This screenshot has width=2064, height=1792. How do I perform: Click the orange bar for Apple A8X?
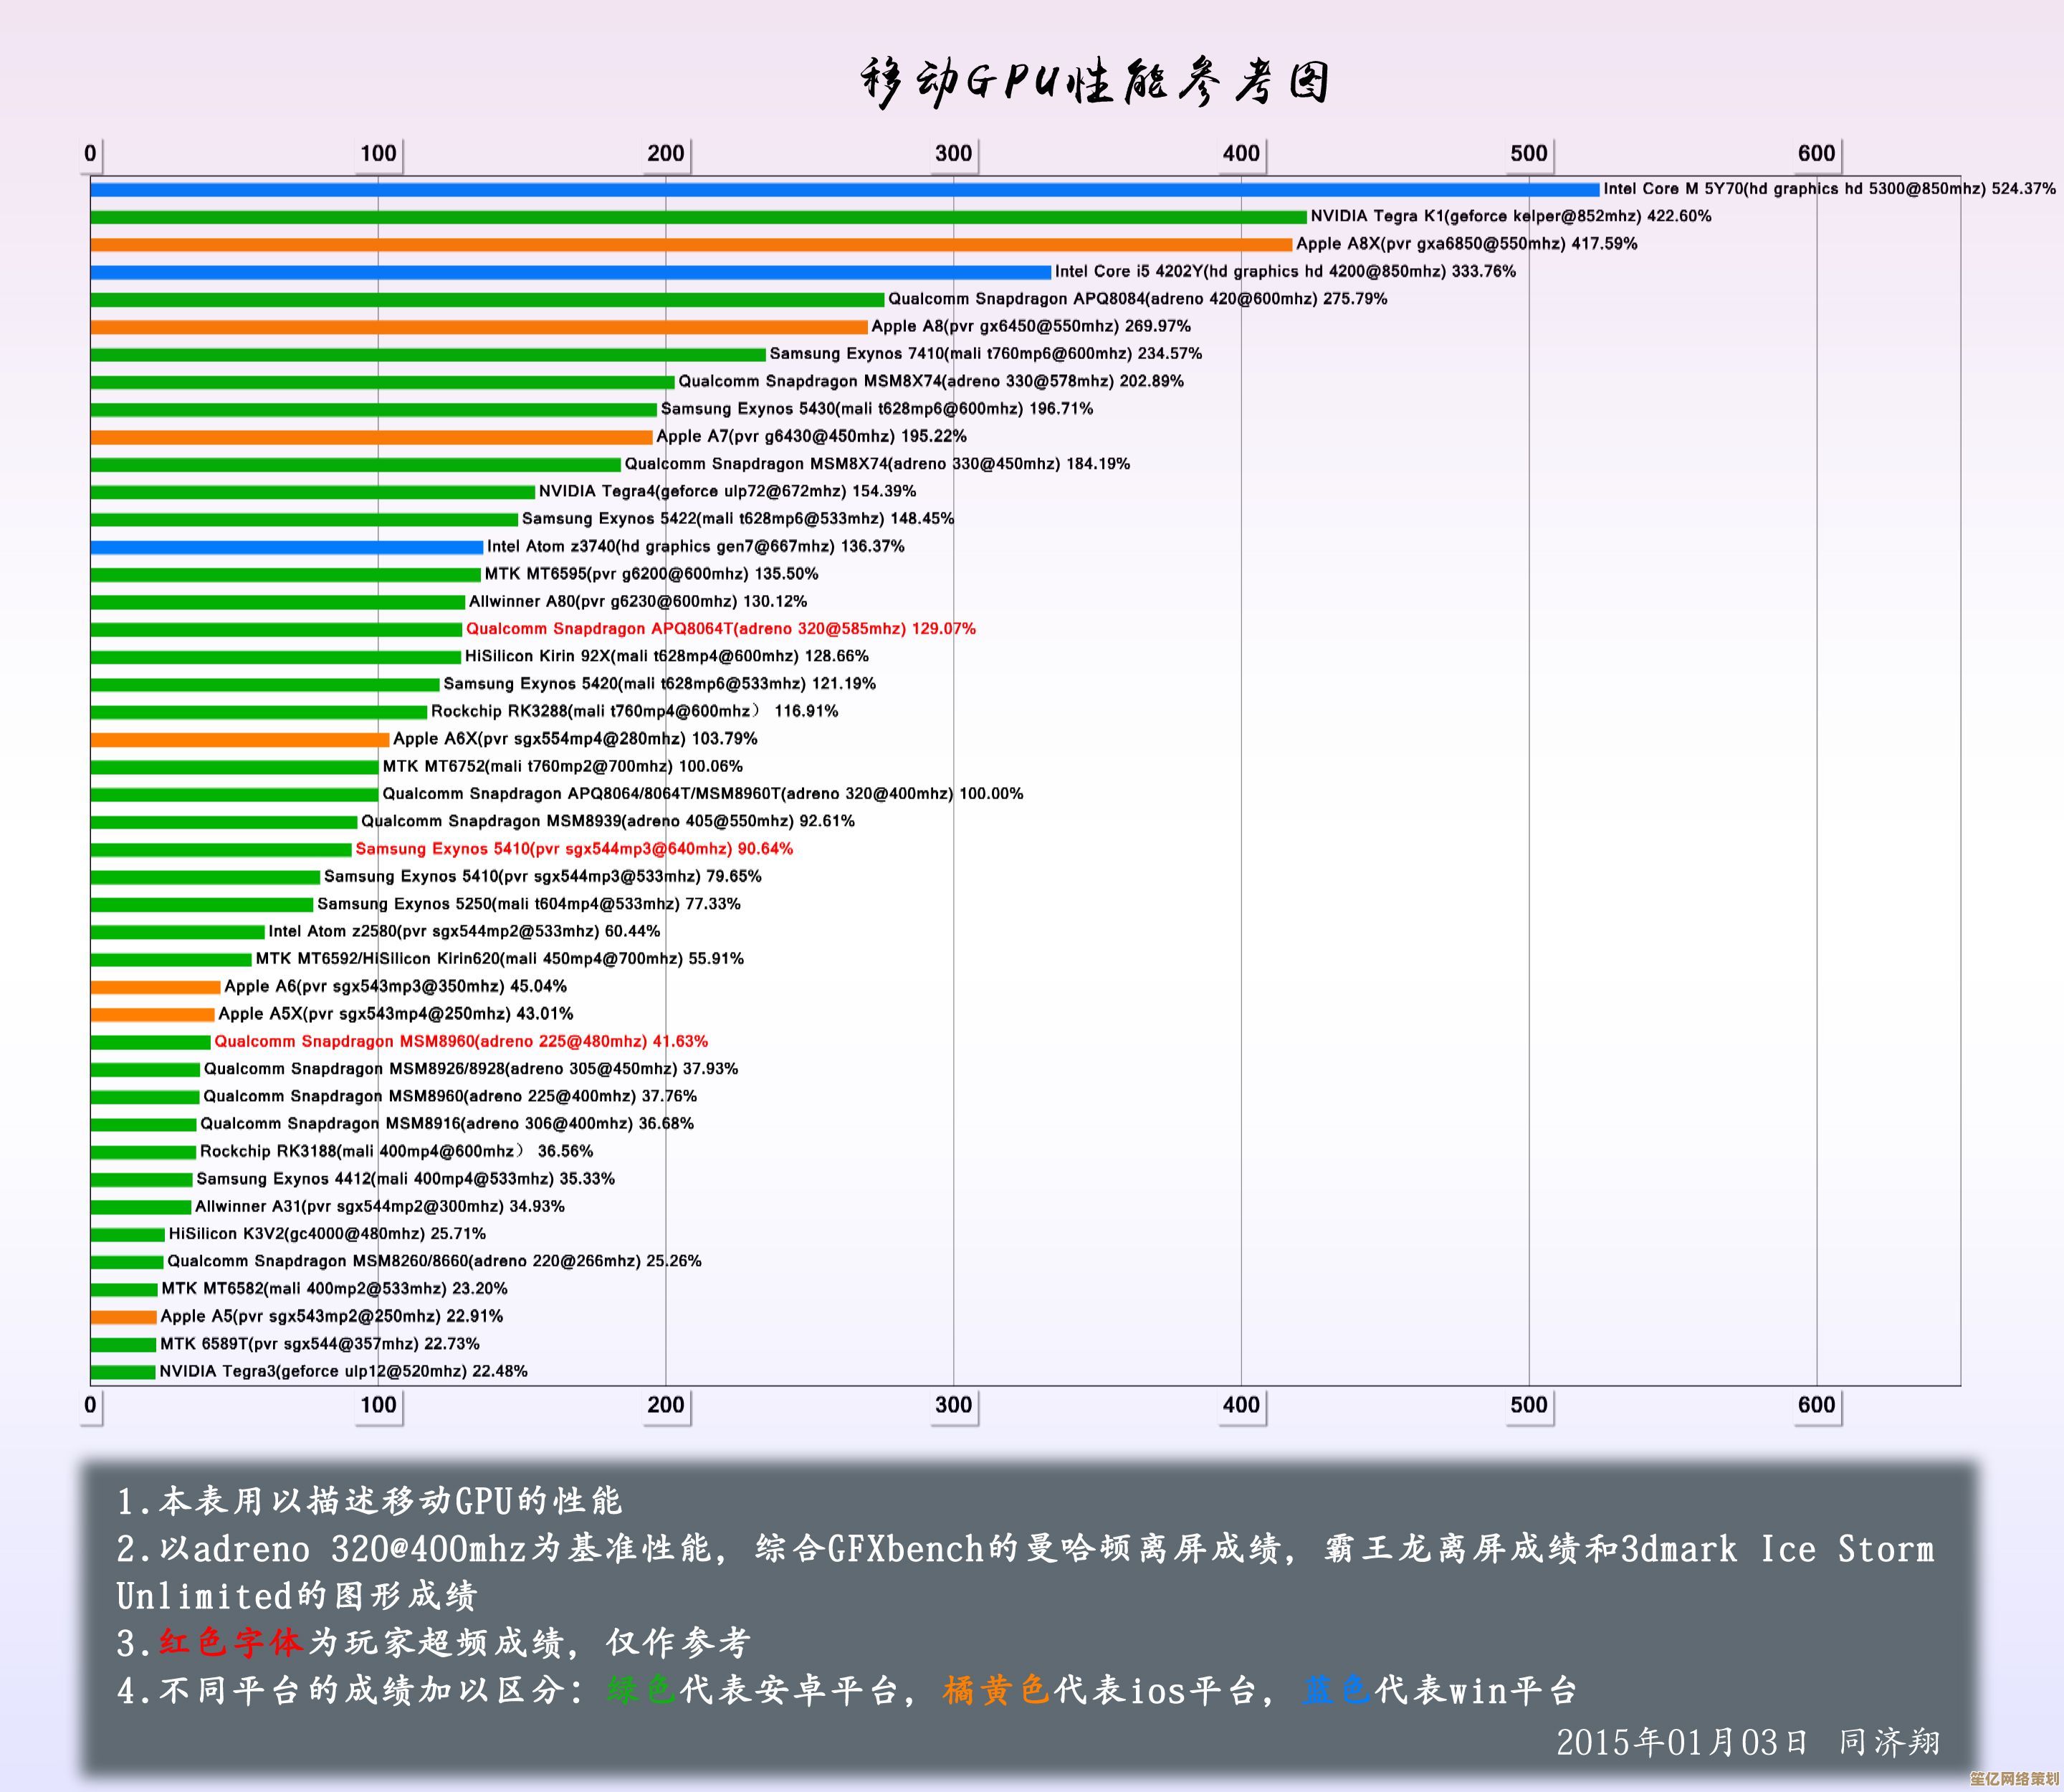click(x=691, y=244)
